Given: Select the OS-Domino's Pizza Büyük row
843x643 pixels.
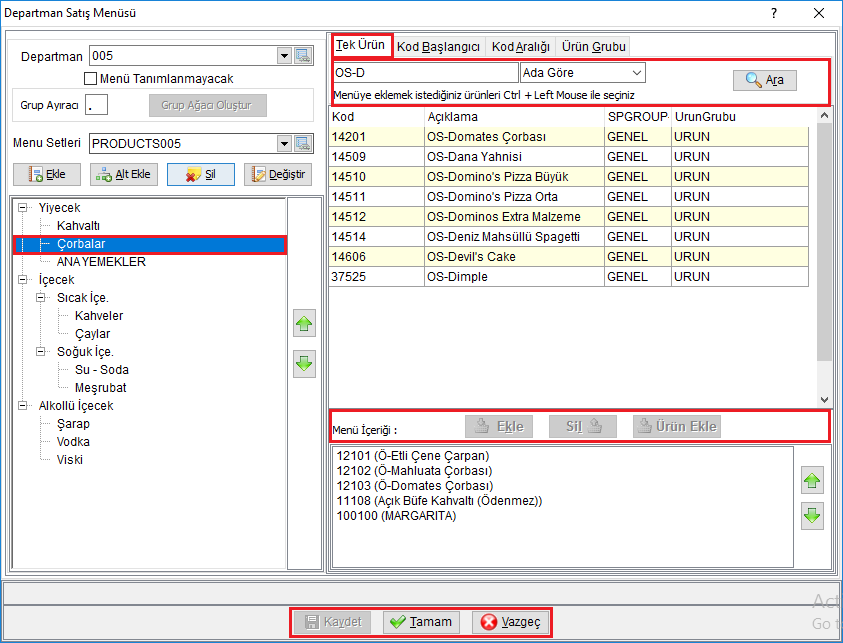Looking at the screenshot, I should (x=569, y=177).
